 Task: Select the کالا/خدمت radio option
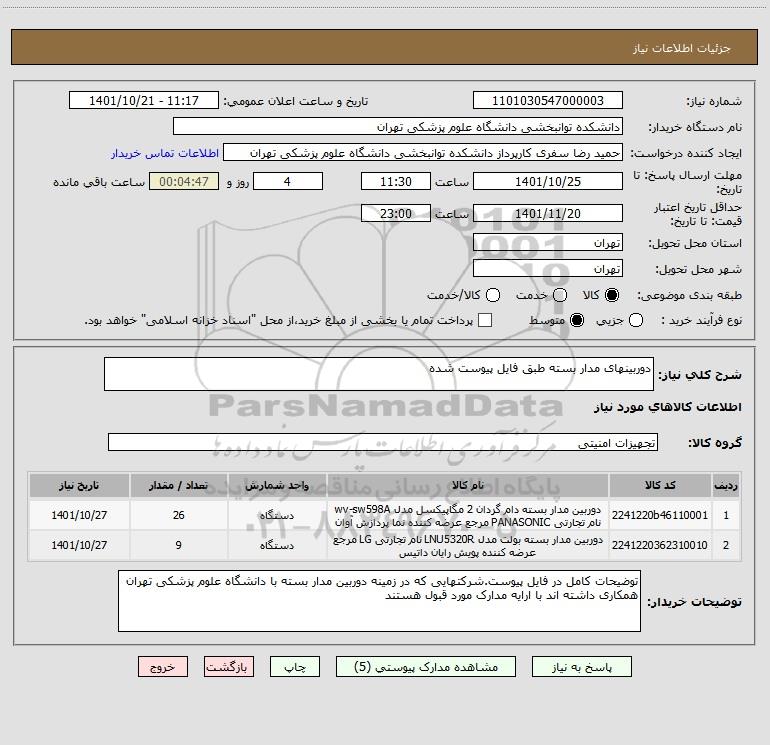(493, 295)
